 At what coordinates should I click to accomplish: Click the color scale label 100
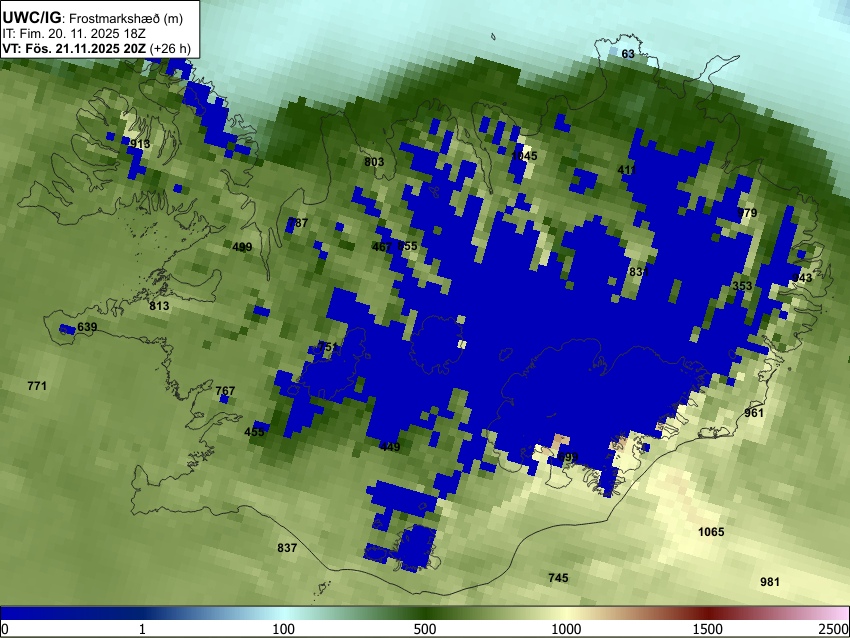284,629
